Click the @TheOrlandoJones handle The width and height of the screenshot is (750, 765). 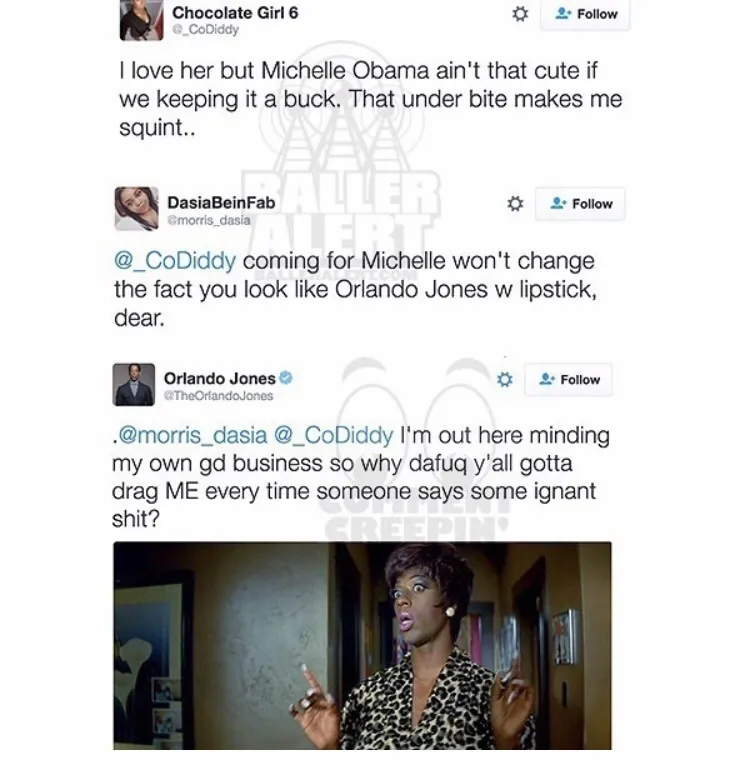point(218,396)
